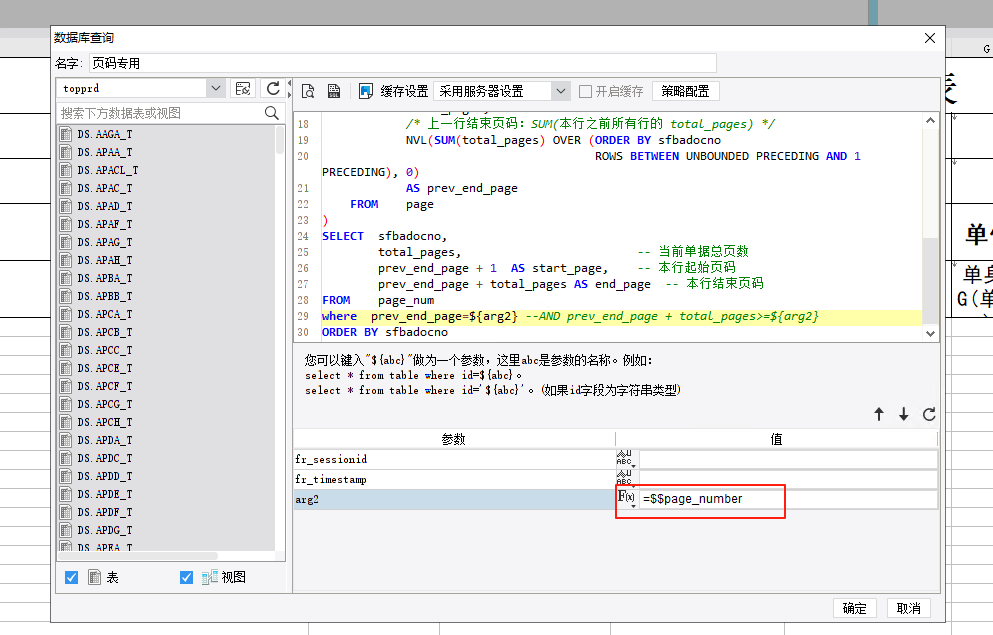The width and height of the screenshot is (993, 635).
Task: Select the DS.APDG_T table
Action: click(104, 530)
